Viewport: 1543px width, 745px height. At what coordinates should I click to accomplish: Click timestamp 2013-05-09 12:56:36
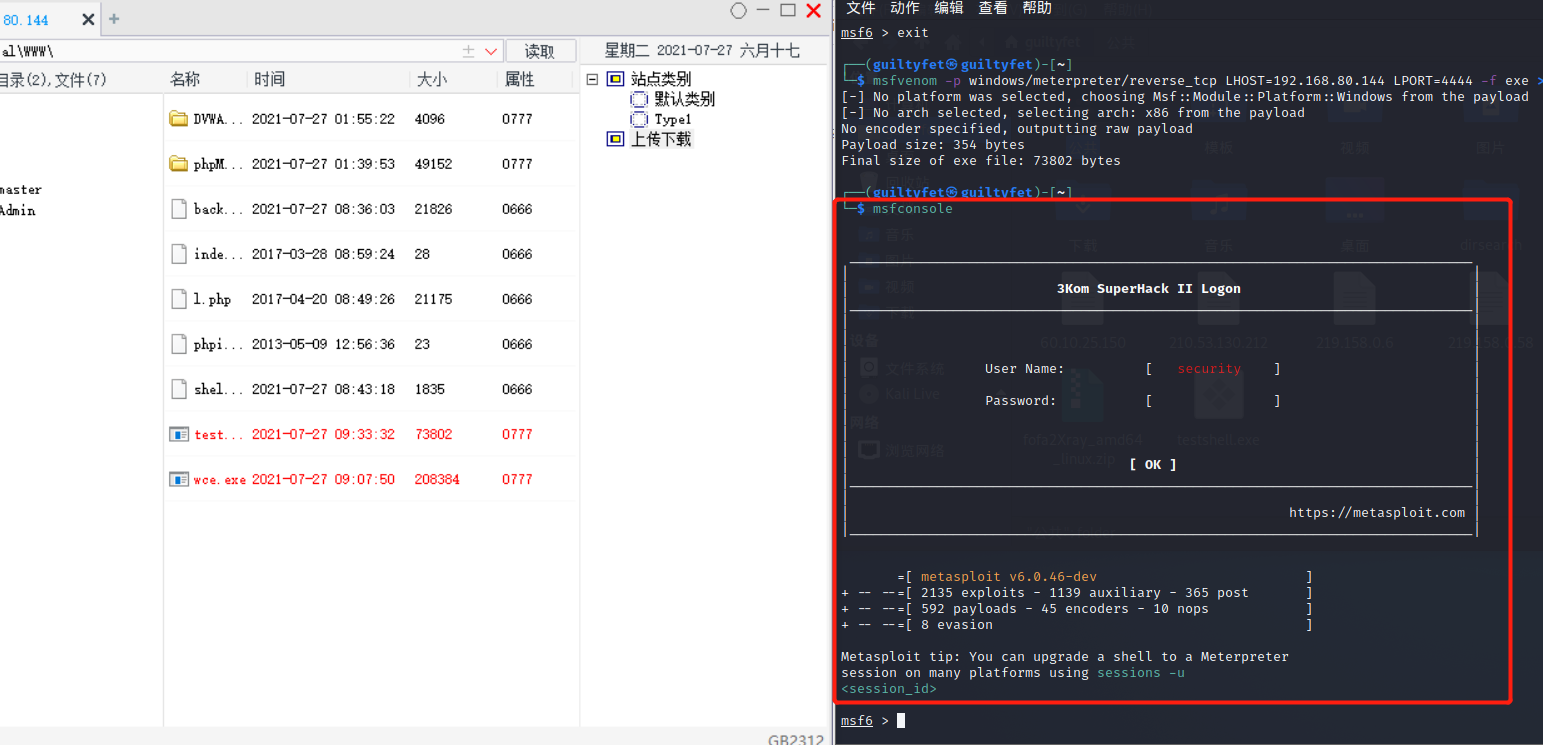[323, 344]
